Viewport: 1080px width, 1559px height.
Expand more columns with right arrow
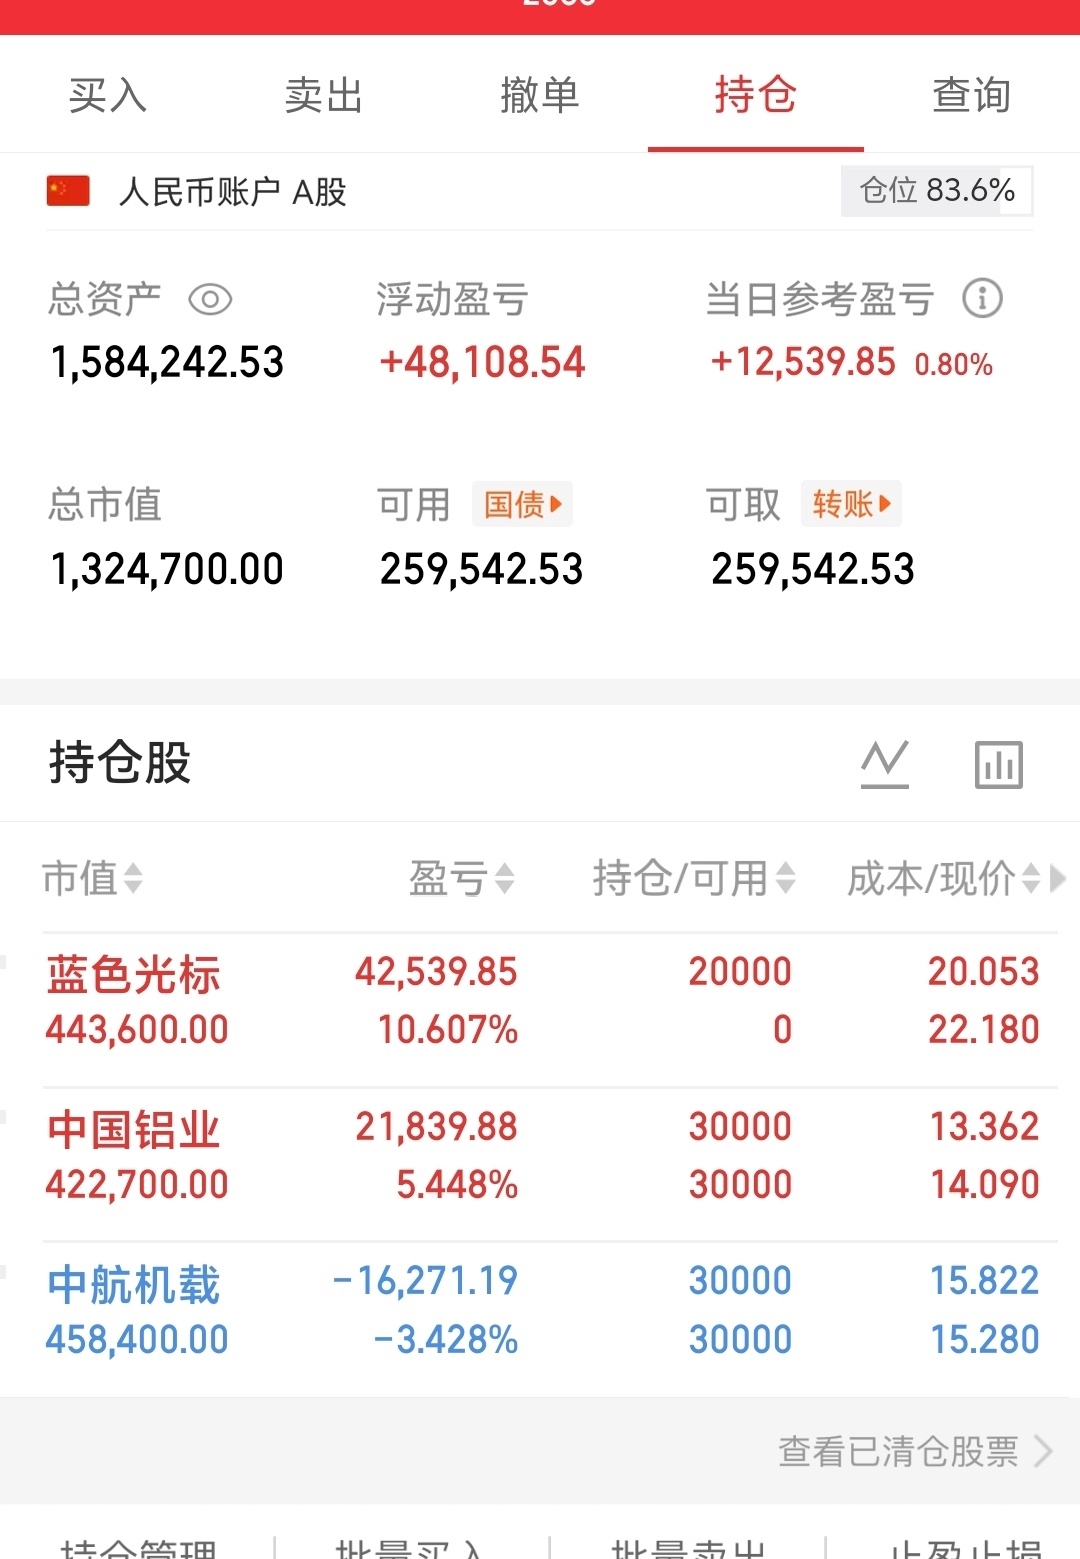1057,879
